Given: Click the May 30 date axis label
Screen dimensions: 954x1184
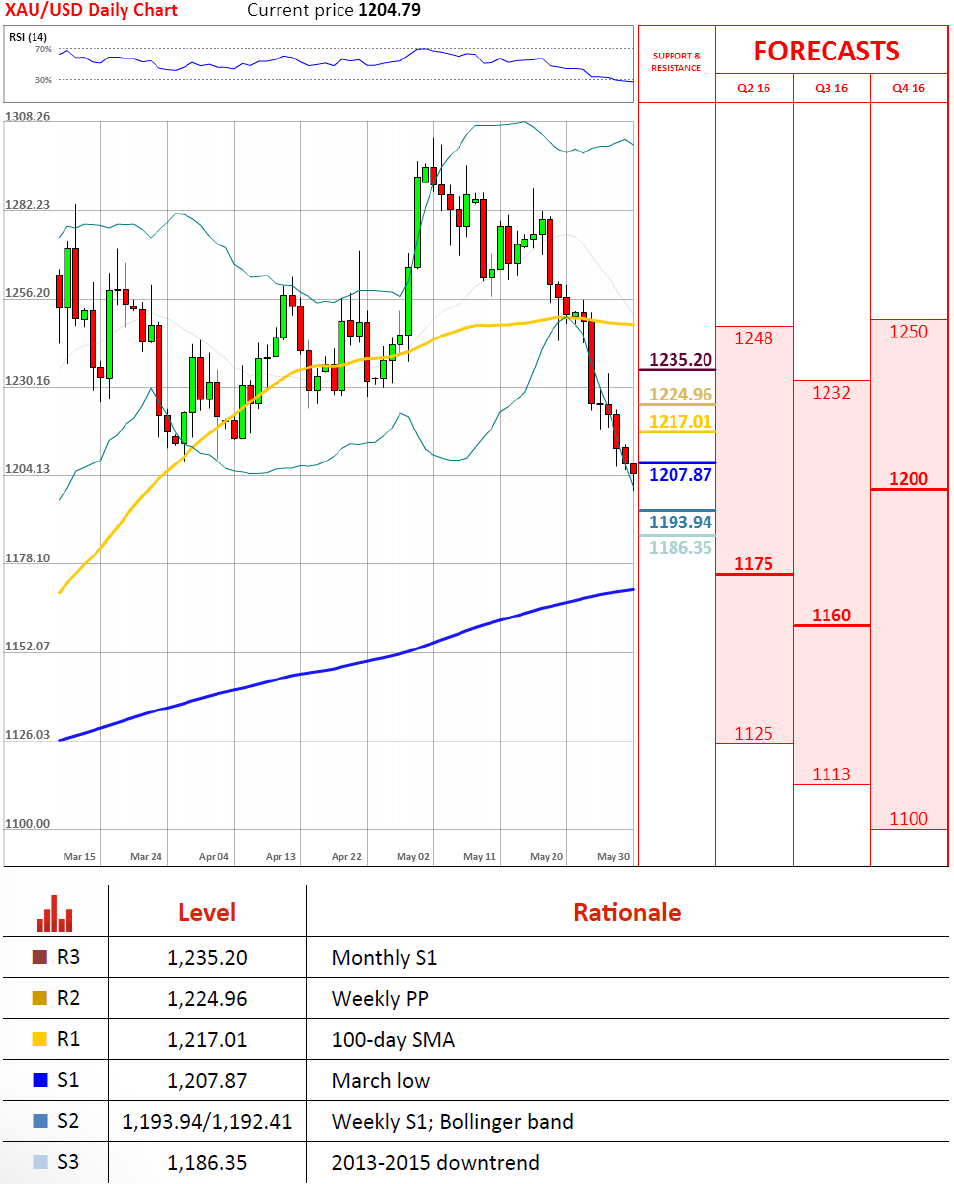Looking at the screenshot, I should tap(613, 856).
